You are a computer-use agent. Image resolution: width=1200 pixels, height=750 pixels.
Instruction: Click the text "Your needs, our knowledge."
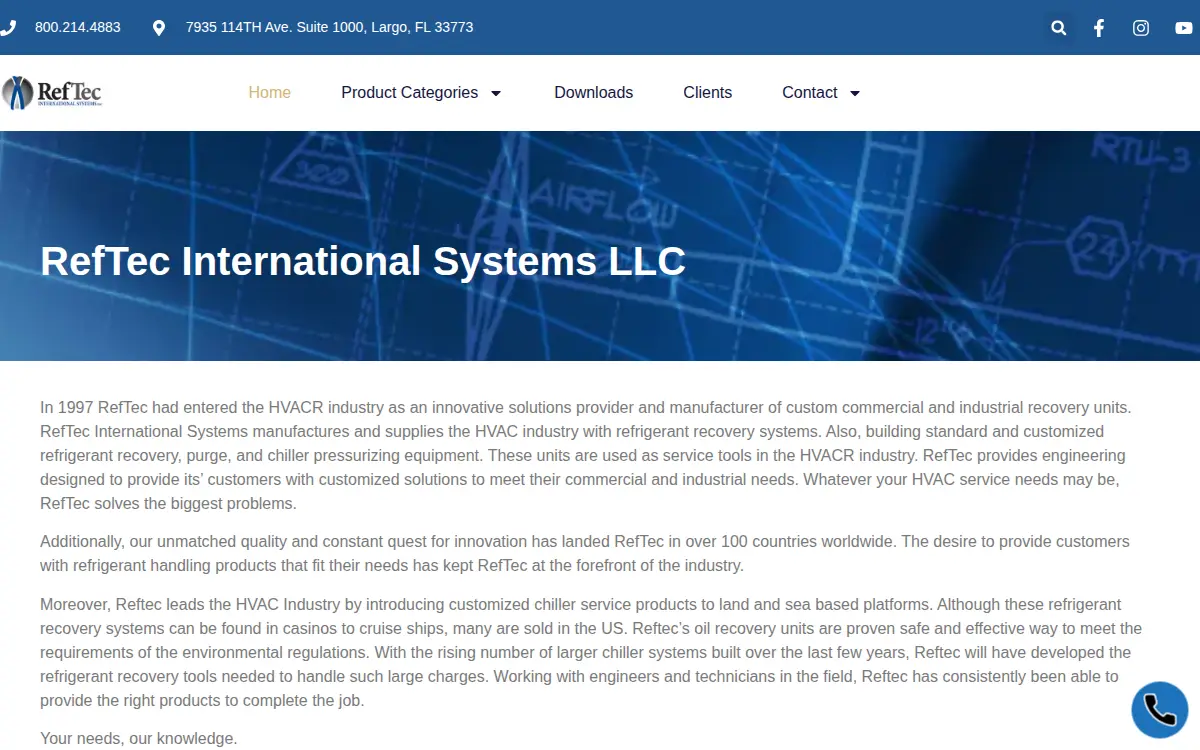coord(139,739)
